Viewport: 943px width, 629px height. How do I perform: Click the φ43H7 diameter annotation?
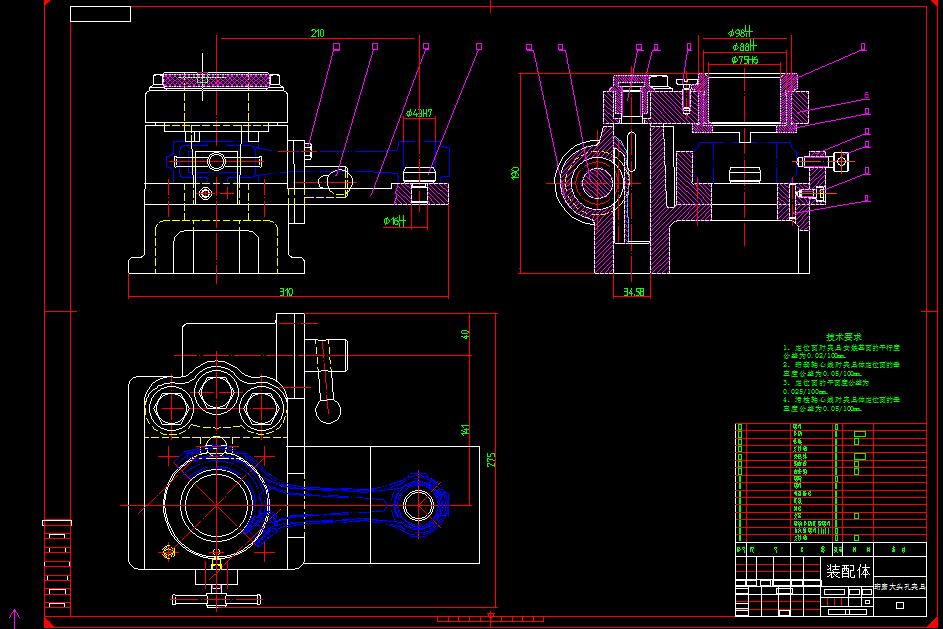(x=419, y=113)
